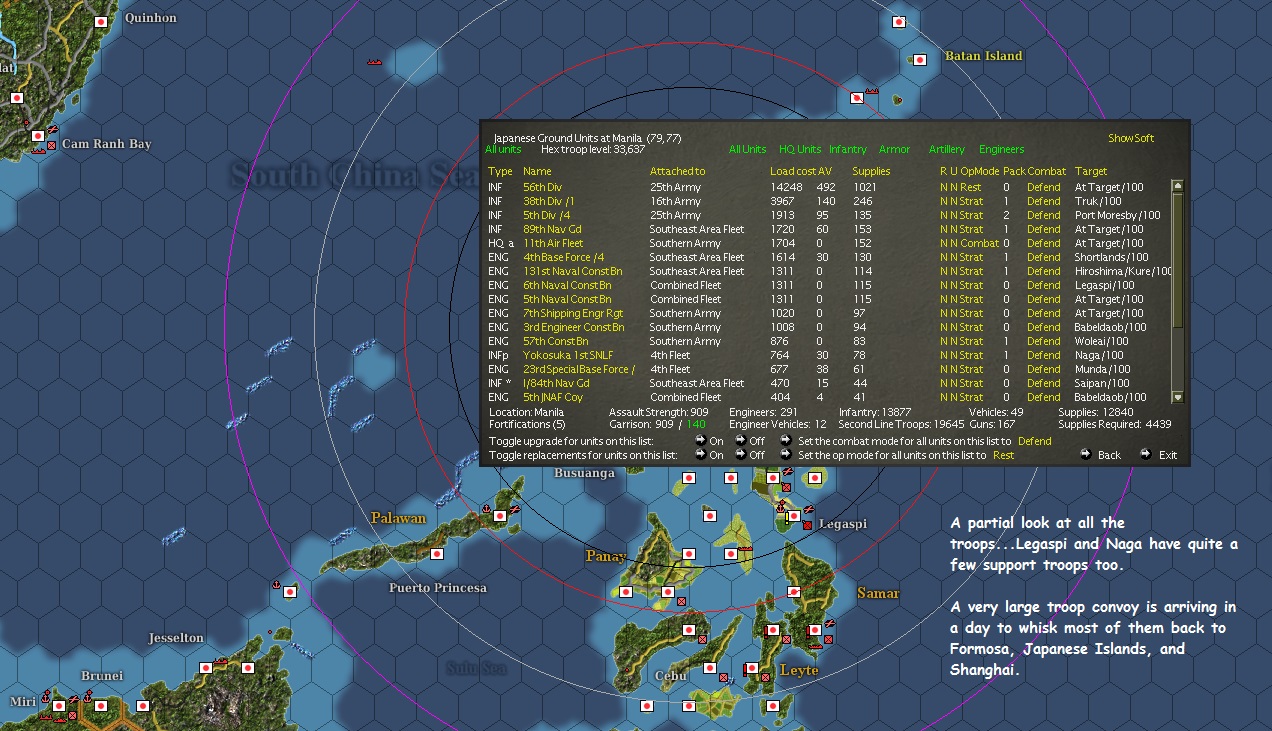Sort the list by Attached to column
The width and height of the screenshot is (1272, 731).
(x=677, y=171)
